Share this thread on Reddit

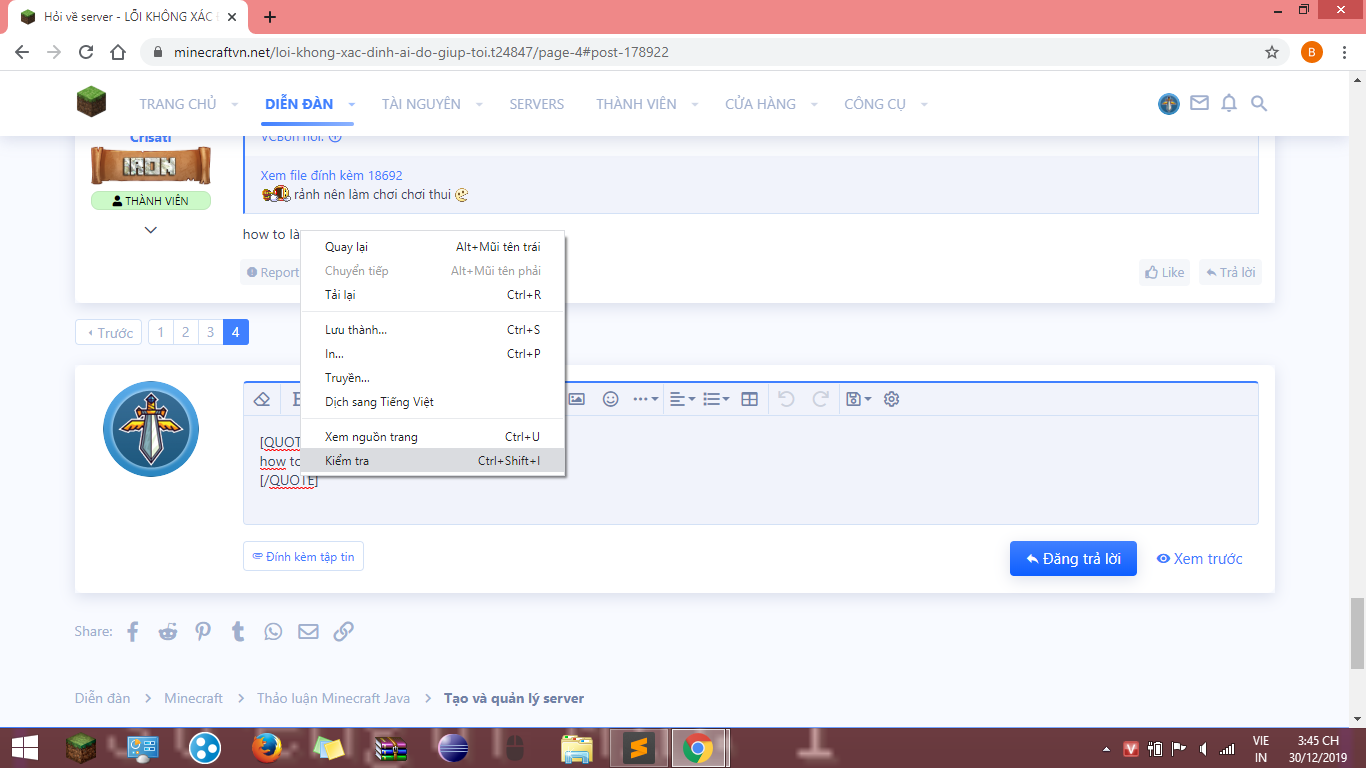point(168,631)
